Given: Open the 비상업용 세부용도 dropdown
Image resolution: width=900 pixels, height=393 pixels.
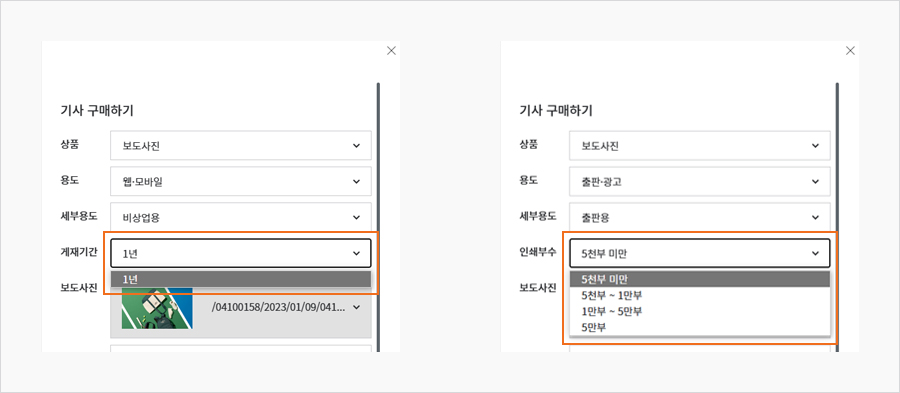Looking at the screenshot, I should 241,217.
